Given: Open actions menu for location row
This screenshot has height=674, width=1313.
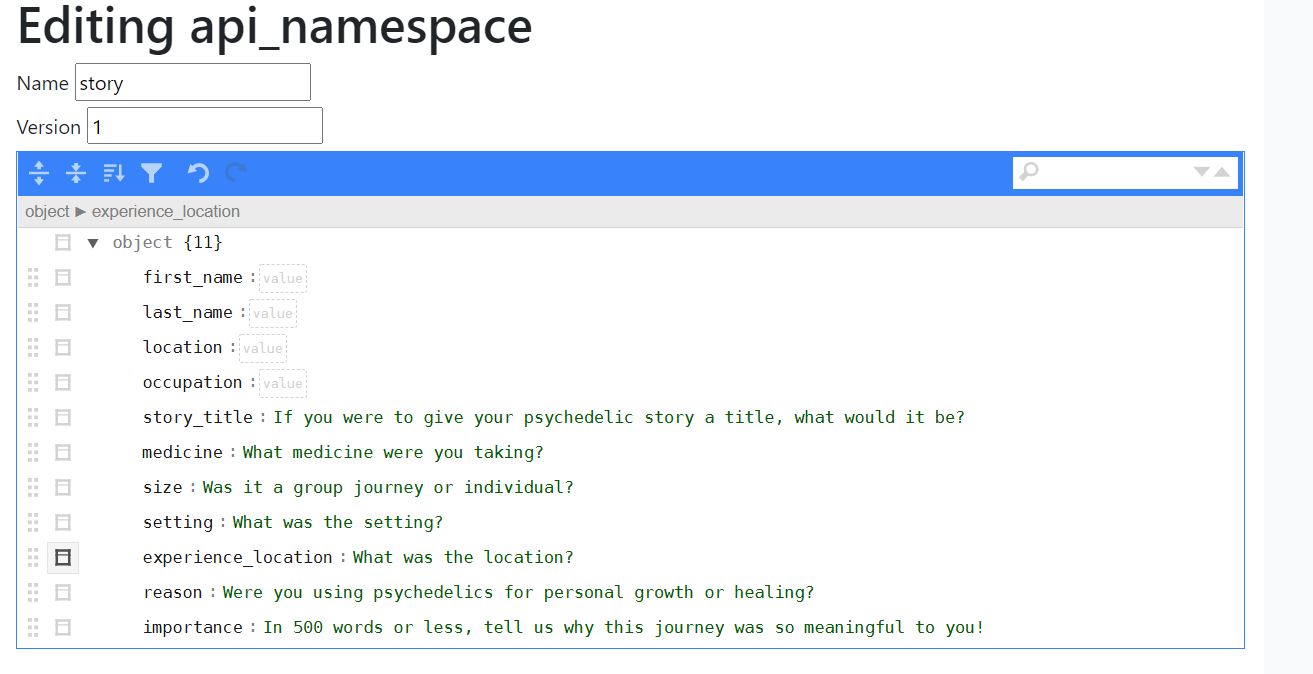Looking at the screenshot, I should pos(63,347).
